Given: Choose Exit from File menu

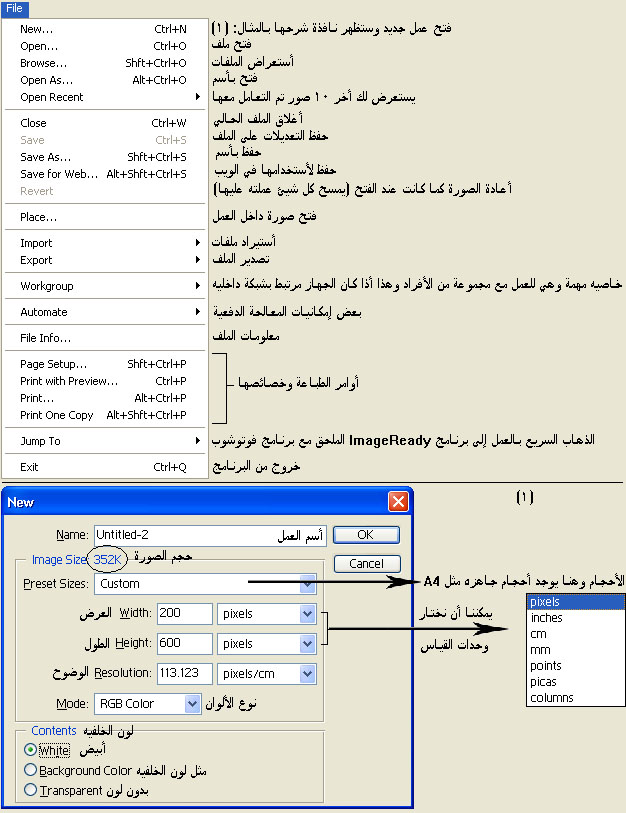Looking at the screenshot, I should coord(104,467).
